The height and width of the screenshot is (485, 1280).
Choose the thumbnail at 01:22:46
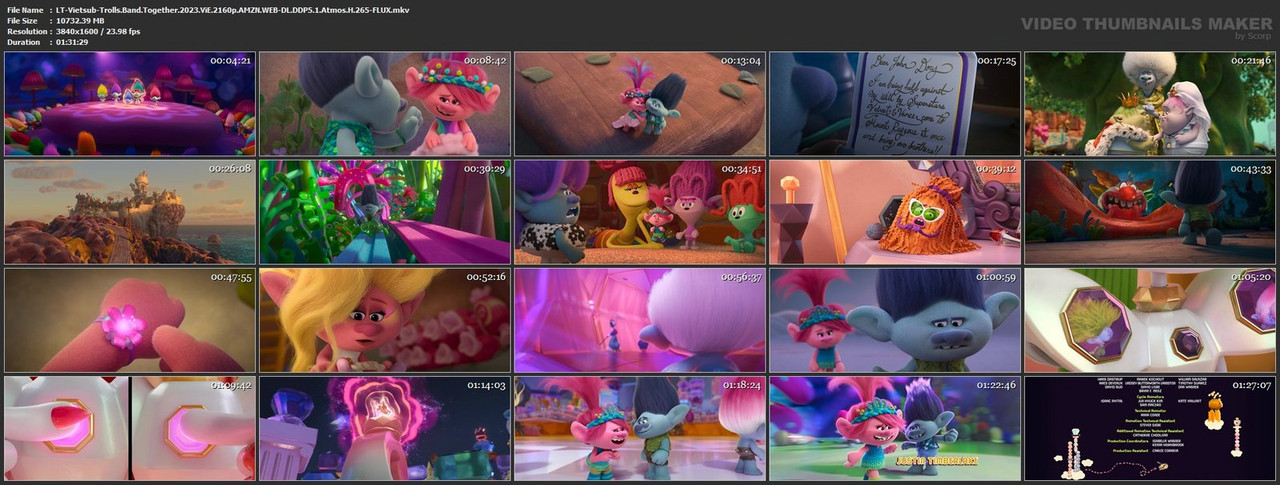click(x=895, y=428)
